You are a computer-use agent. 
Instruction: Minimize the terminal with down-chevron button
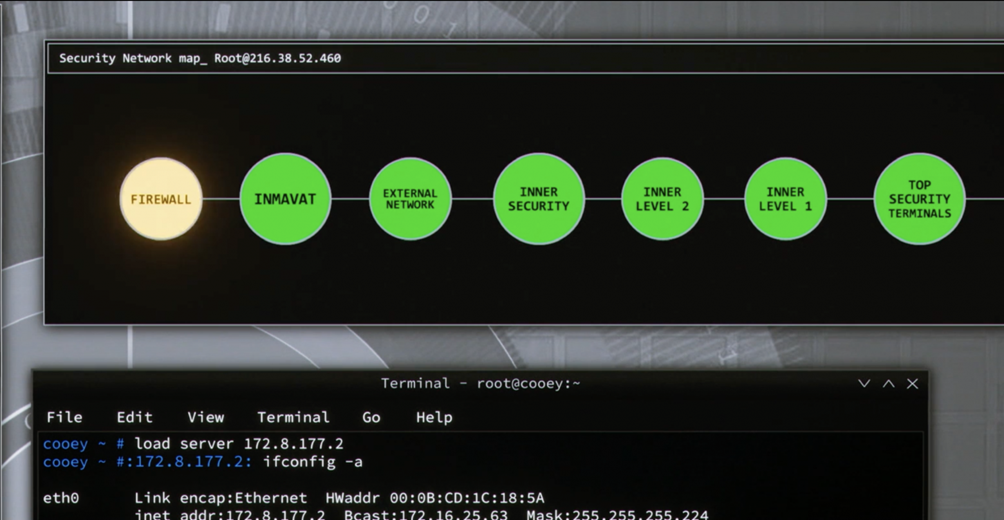(865, 384)
